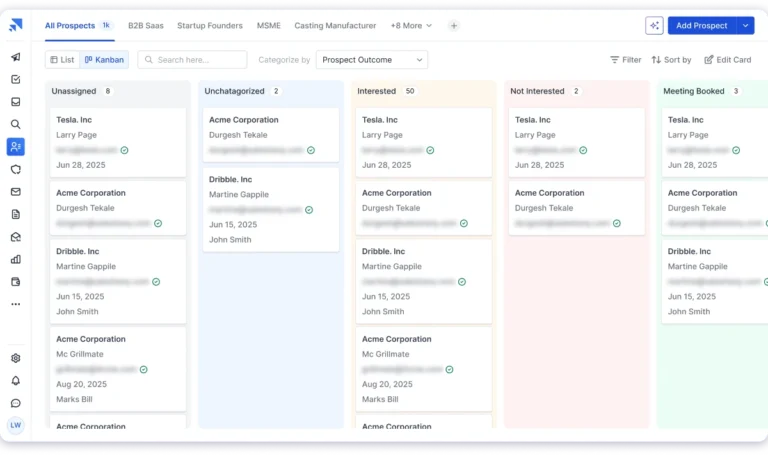Switch to Kanban view

pos(104,60)
